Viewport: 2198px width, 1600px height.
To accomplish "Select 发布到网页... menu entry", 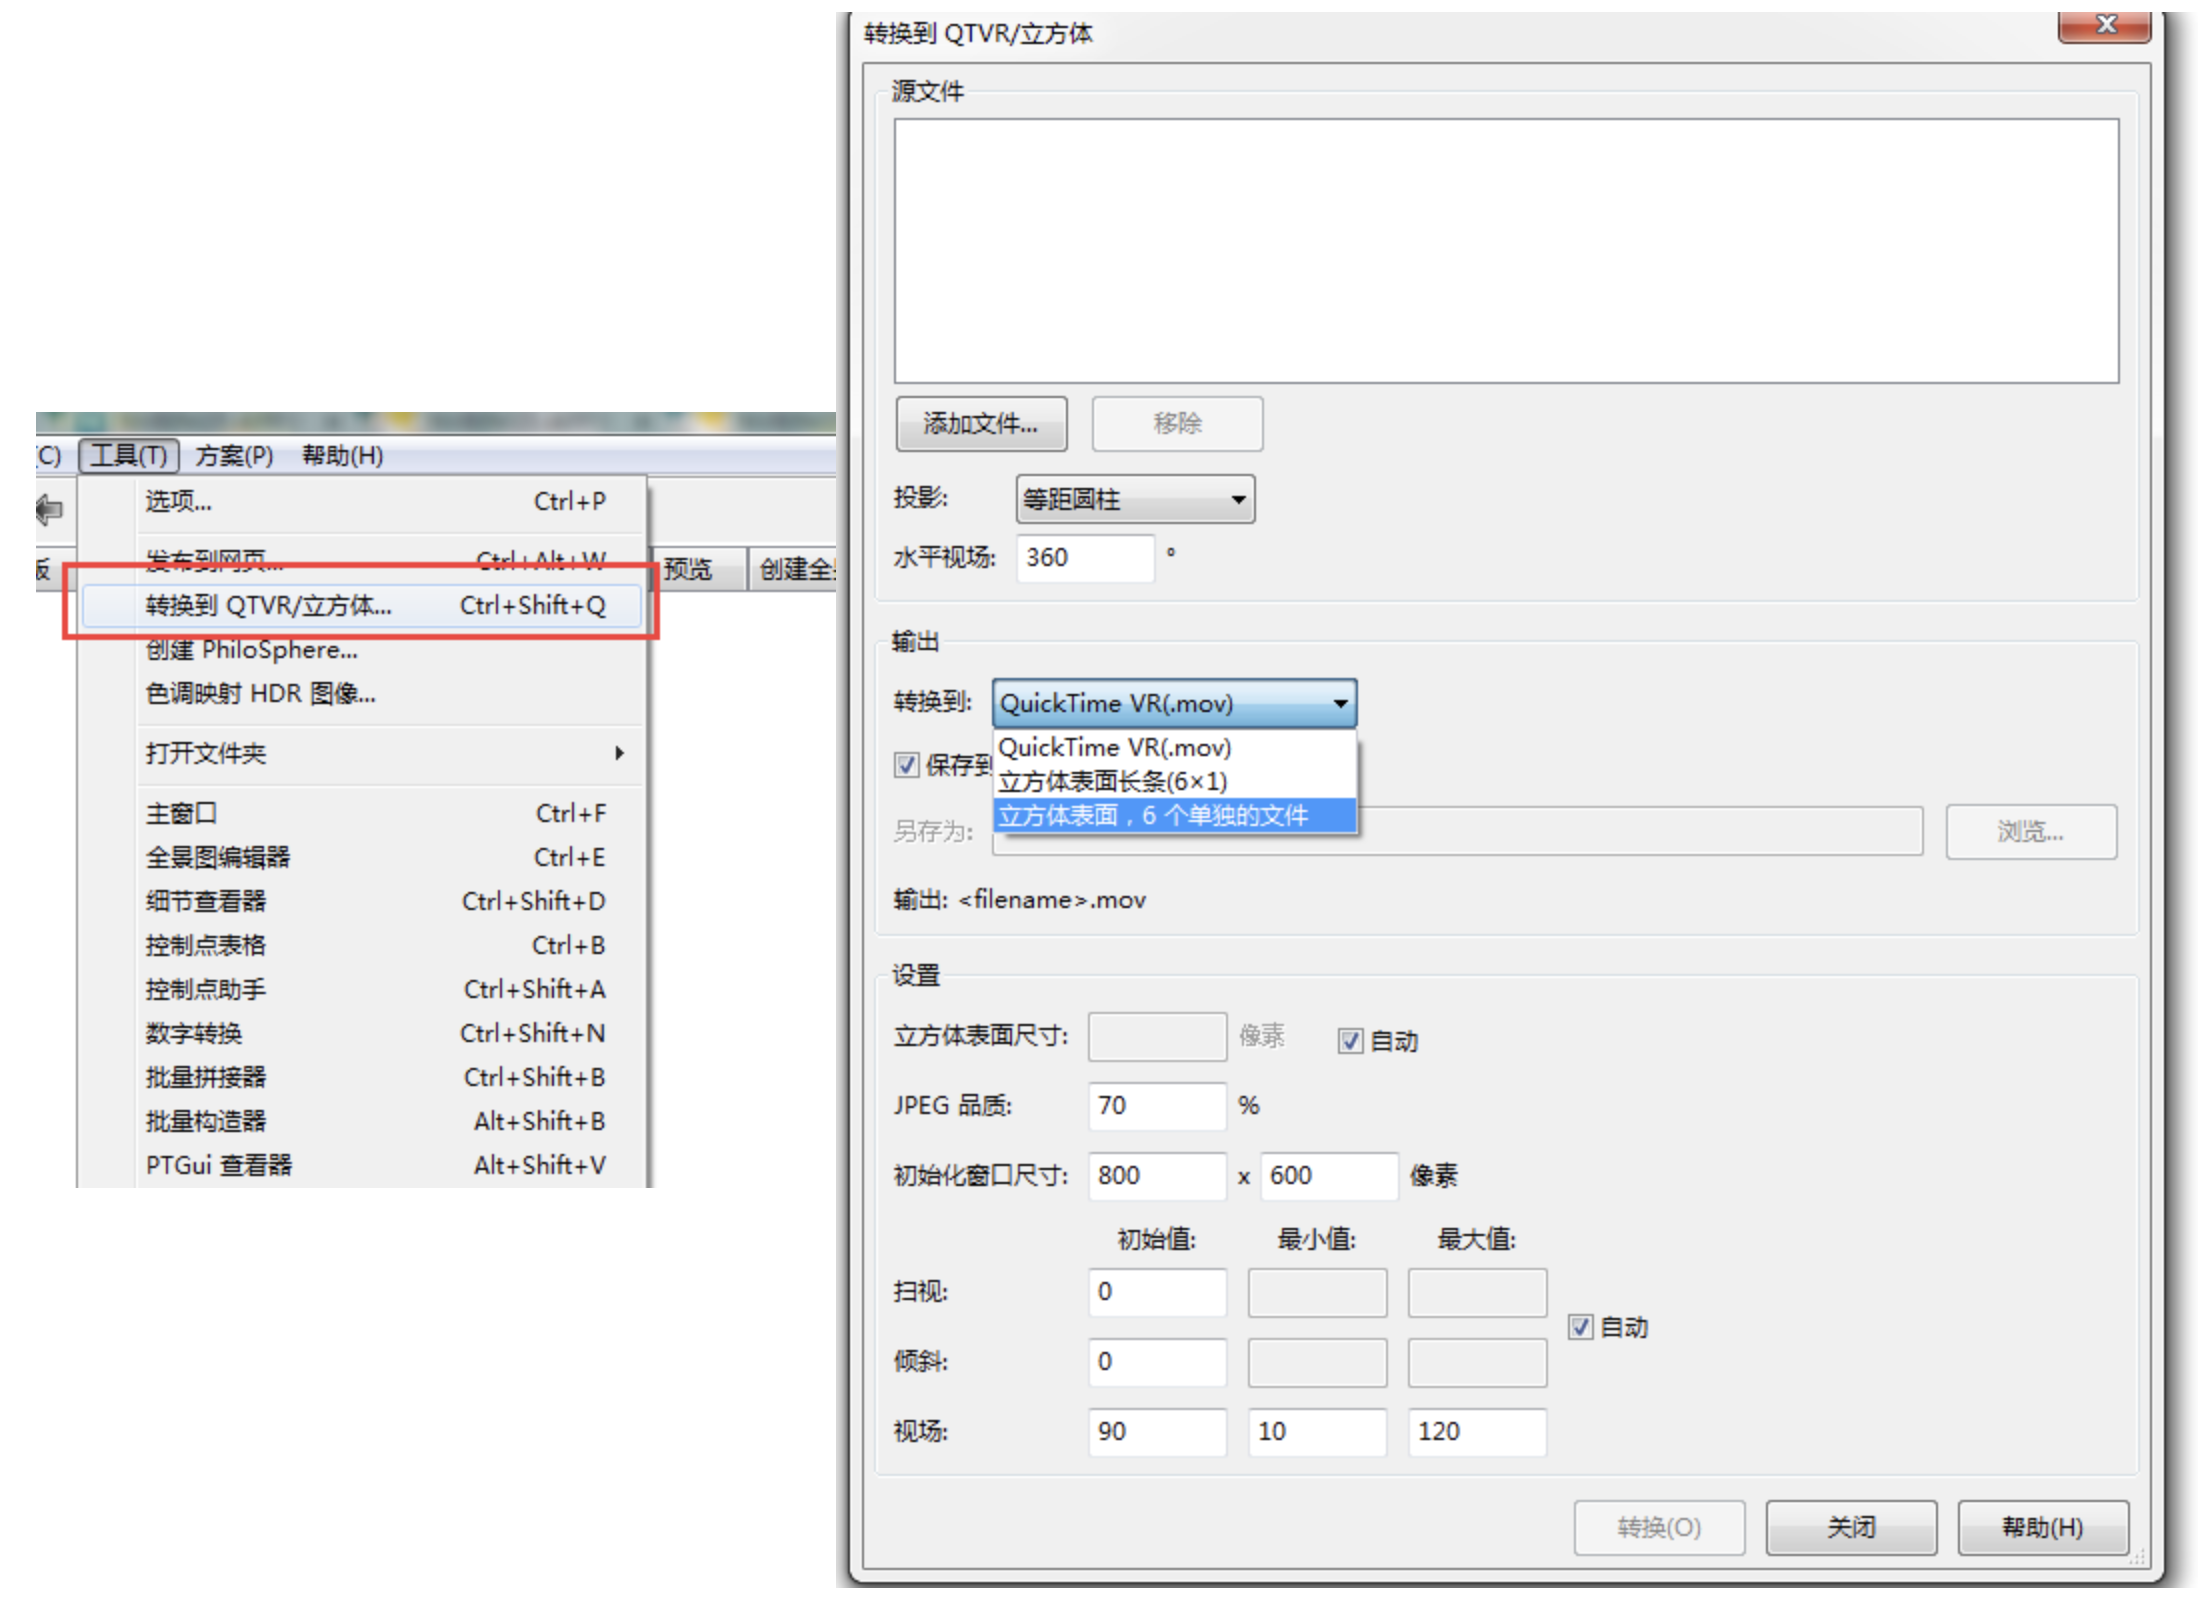I will click(362, 560).
